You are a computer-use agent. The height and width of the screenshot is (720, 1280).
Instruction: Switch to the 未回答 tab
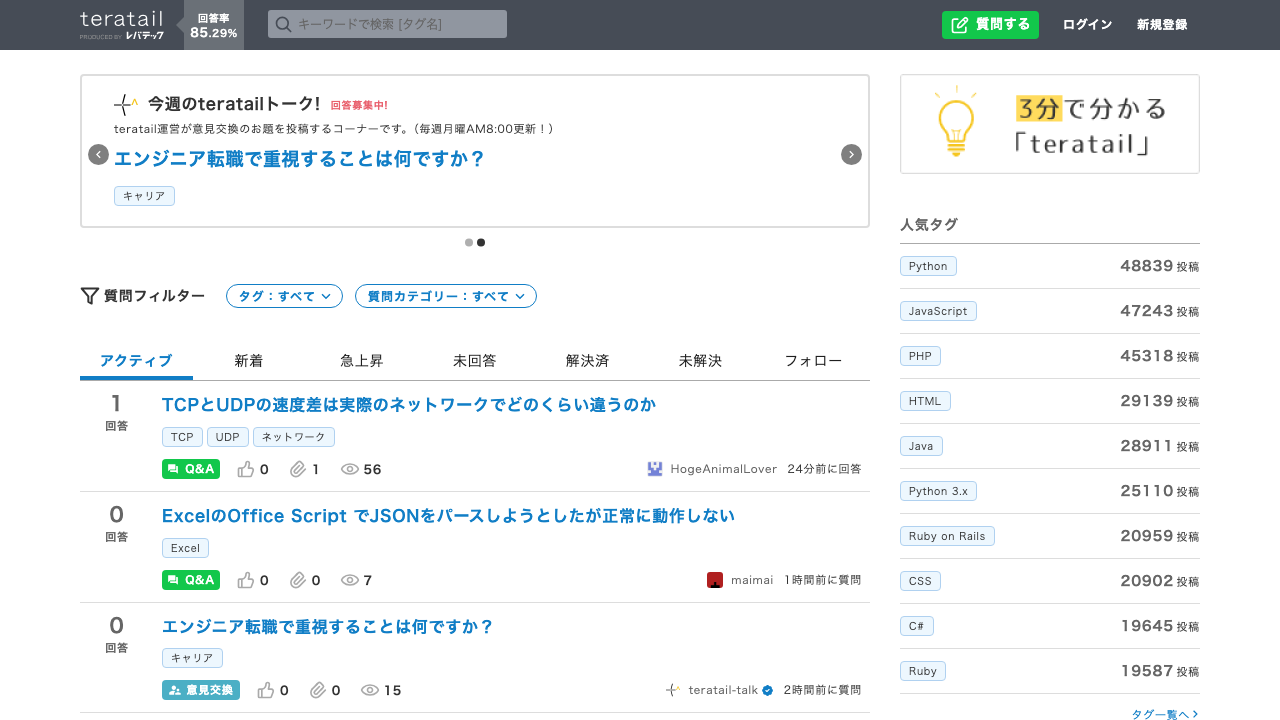click(474, 360)
